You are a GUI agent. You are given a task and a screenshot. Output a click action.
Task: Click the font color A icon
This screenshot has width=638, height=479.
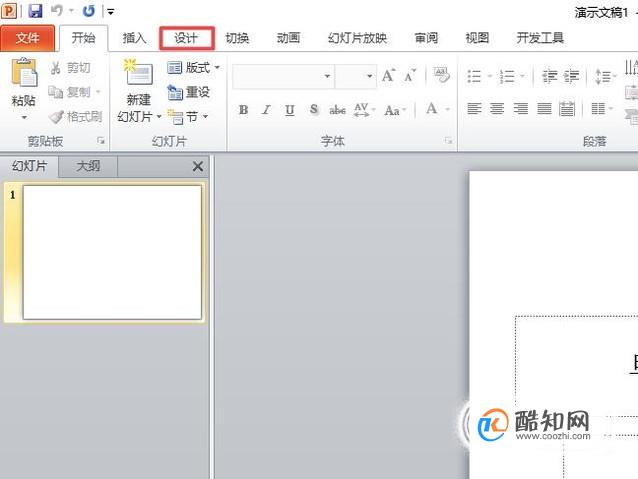(432, 109)
